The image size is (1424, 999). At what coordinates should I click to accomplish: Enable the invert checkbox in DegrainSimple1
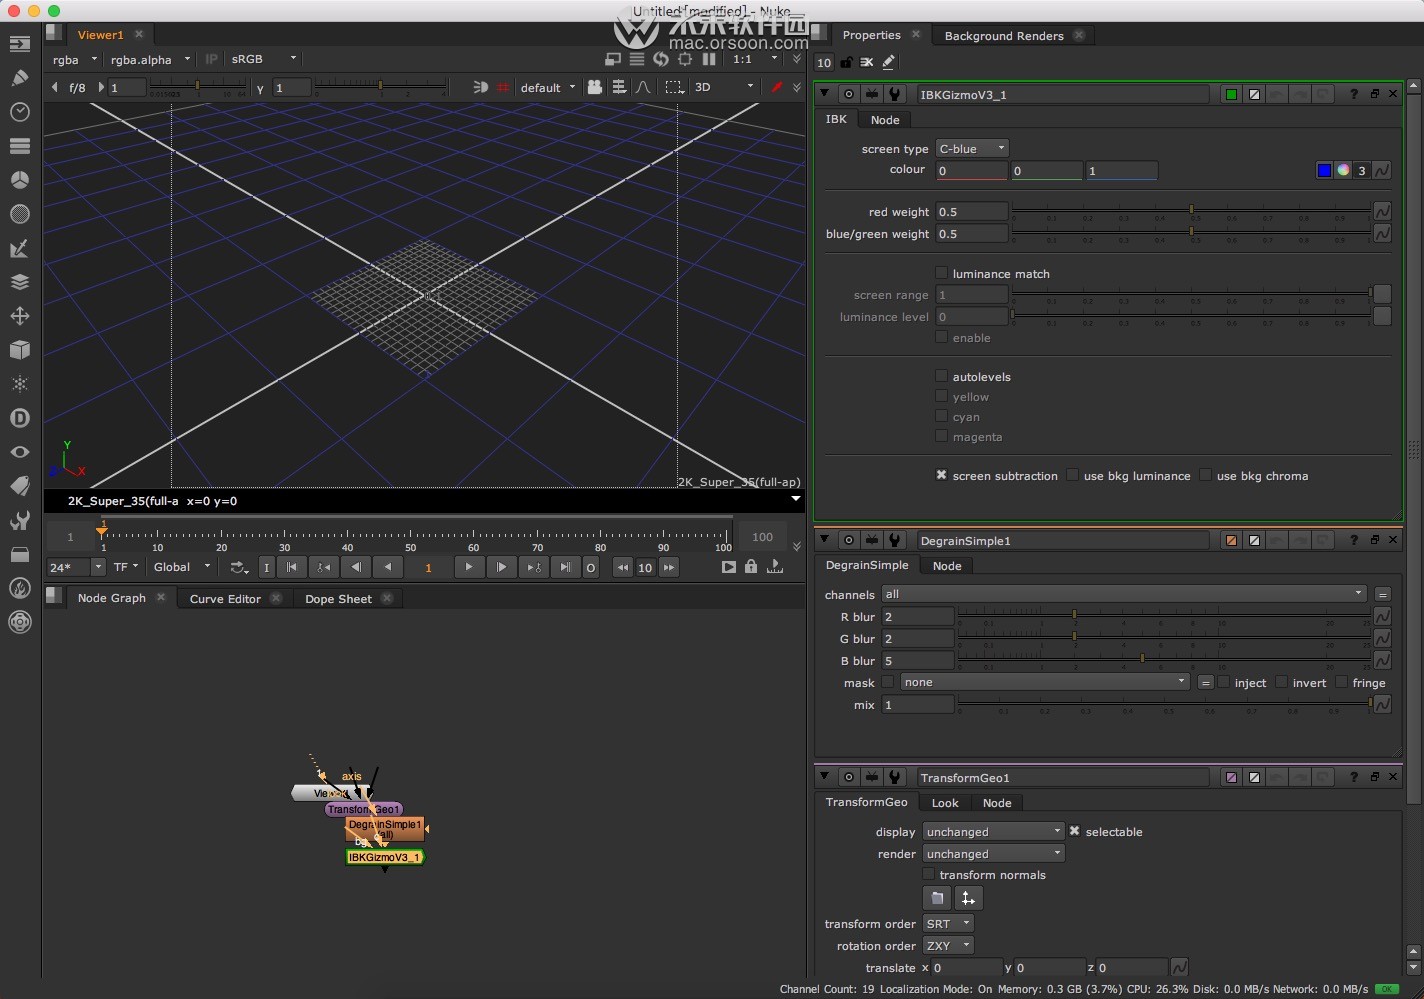tap(1281, 682)
